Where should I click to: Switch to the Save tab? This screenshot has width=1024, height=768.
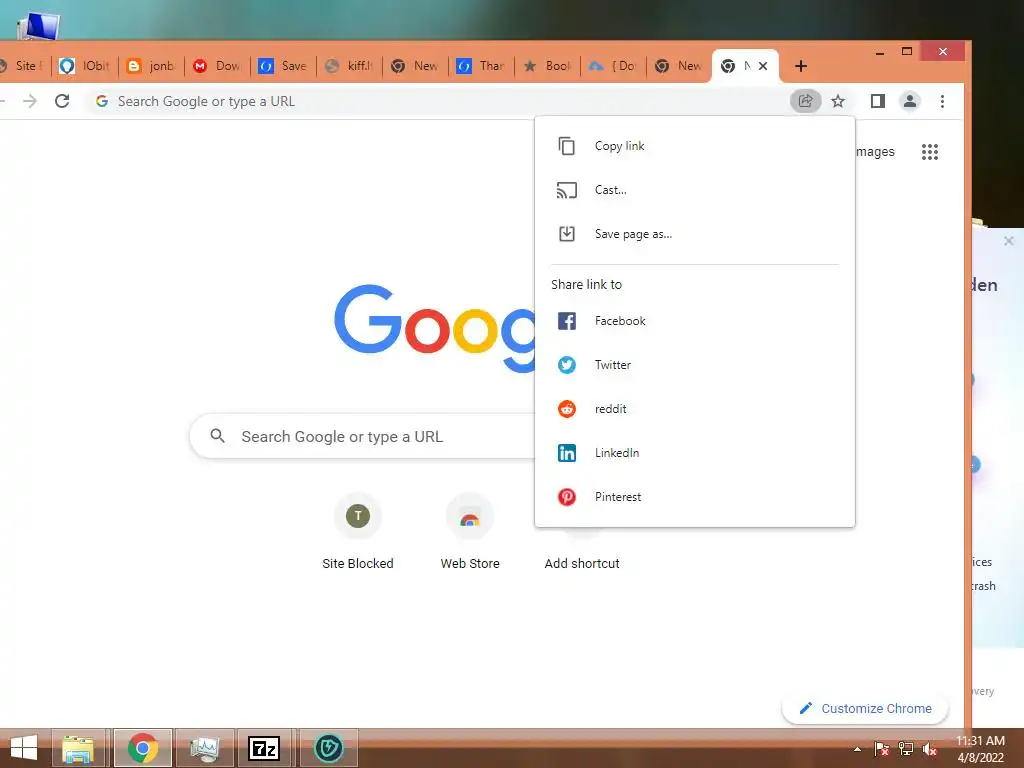pyautogui.click(x=283, y=66)
